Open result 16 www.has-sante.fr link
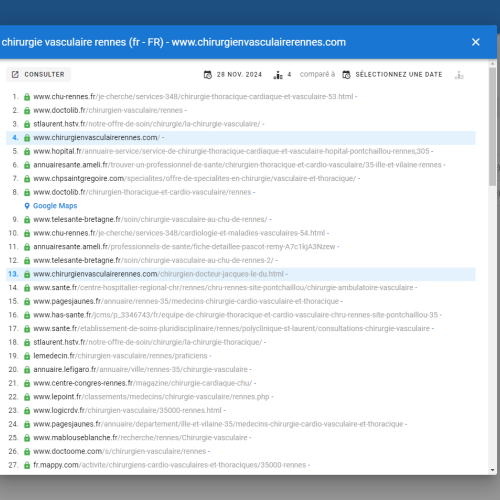 tap(236, 315)
